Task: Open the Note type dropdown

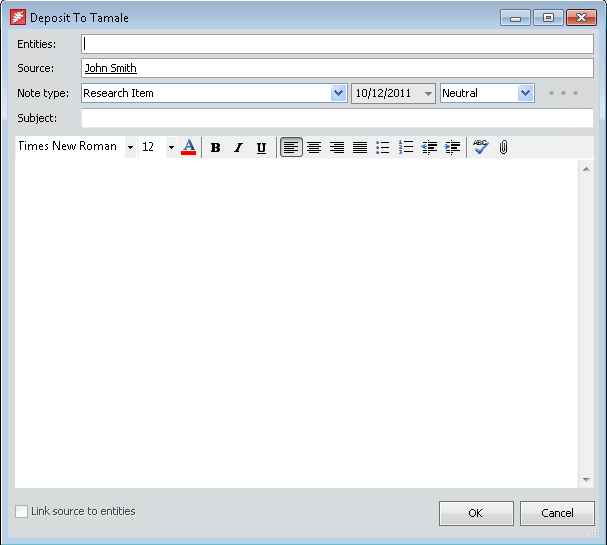Action: click(338, 93)
